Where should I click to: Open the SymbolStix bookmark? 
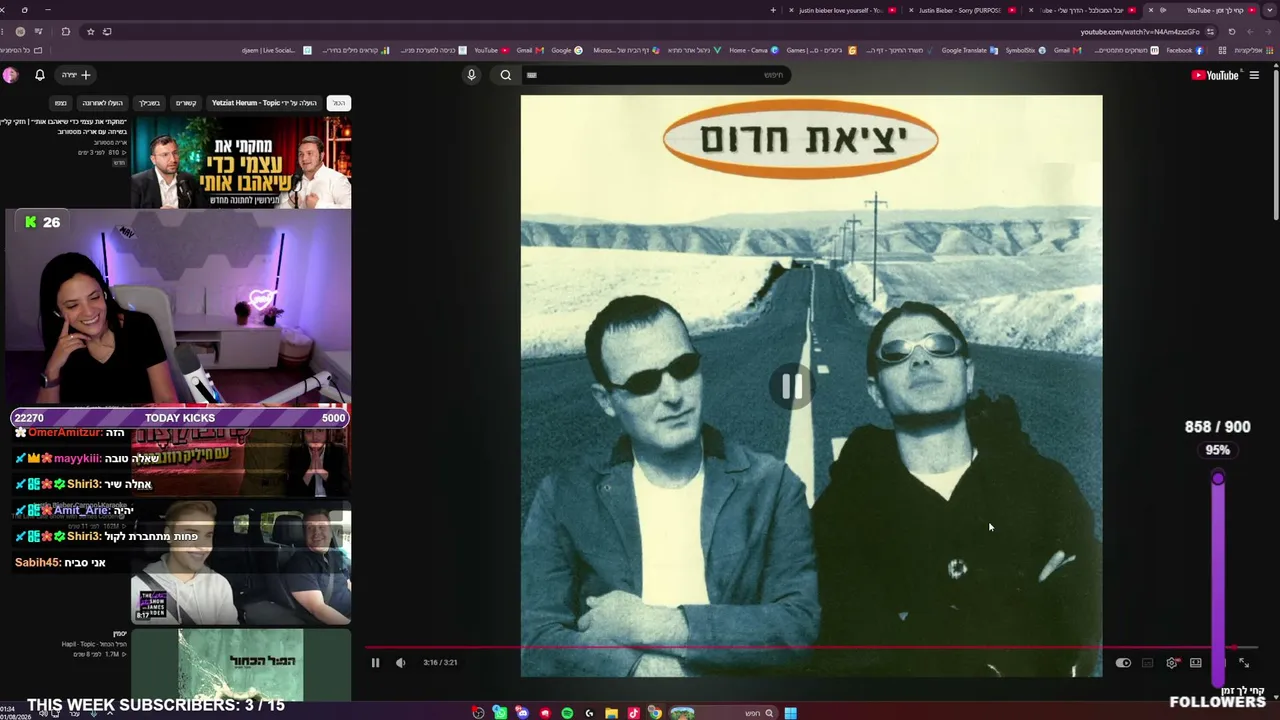(x=1025, y=50)
